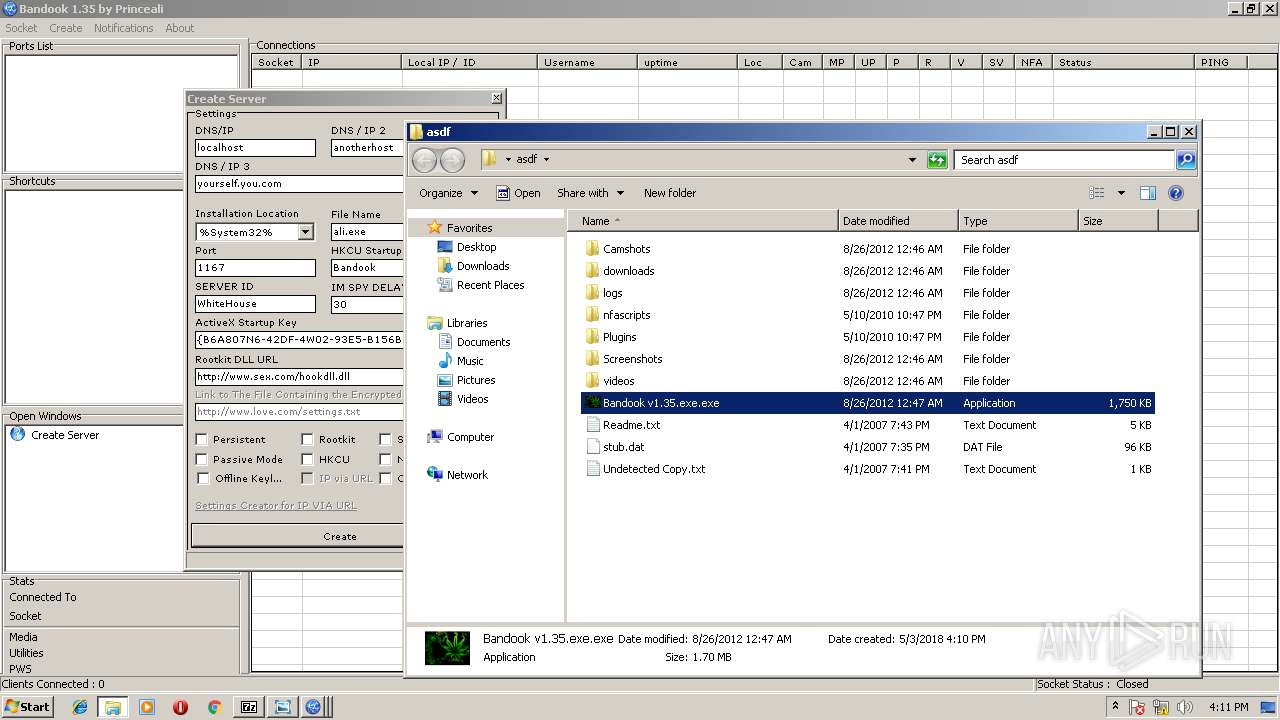1280x720 pixels.
Task: Open the Socket menu in Bandook
Action: [x=21, y=28]
